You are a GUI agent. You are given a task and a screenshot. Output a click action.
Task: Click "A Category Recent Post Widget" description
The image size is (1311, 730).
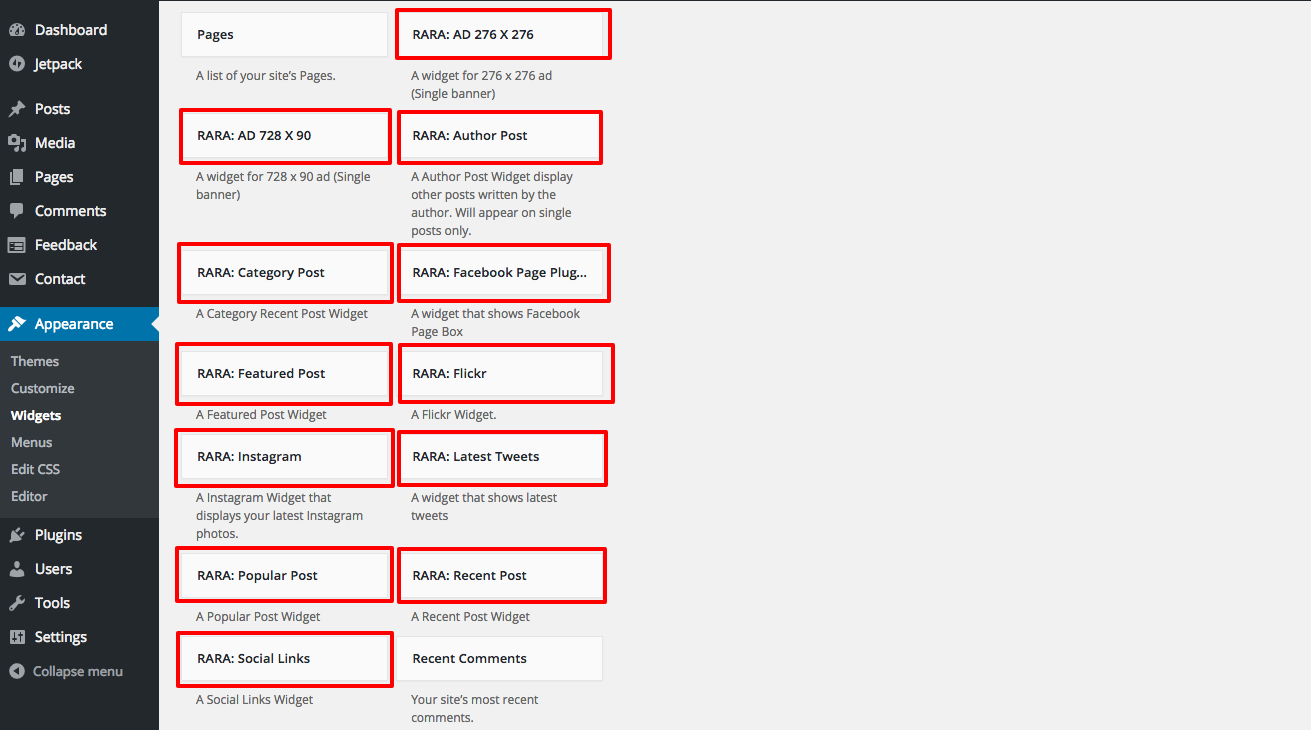tap(282, 314)
